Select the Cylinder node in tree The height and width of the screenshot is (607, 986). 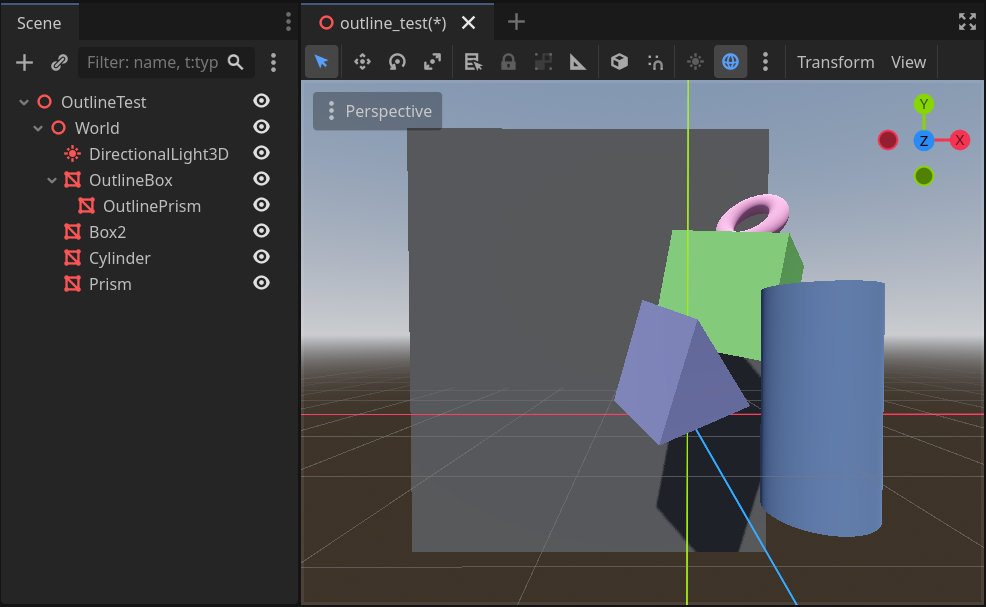119,259
